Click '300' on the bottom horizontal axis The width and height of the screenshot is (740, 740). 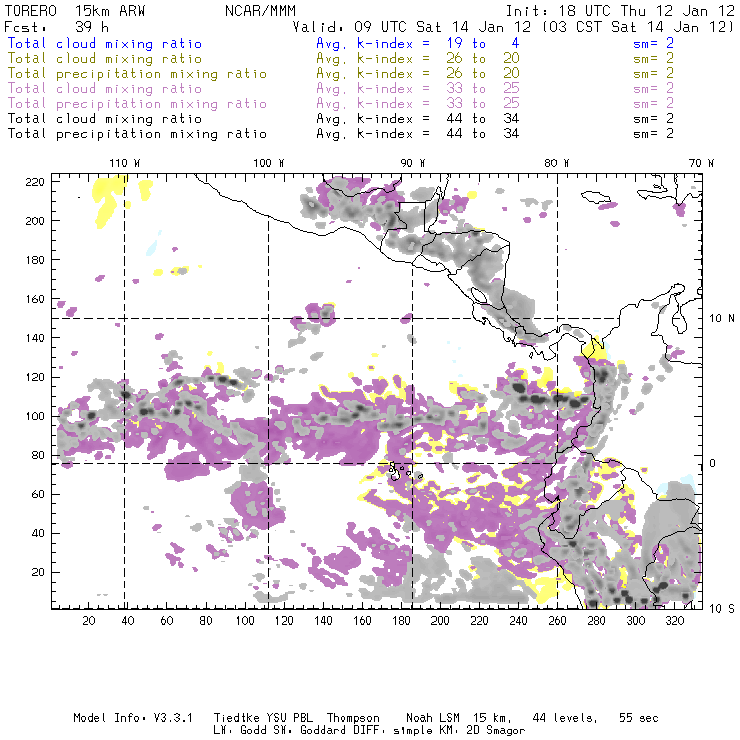pos(636,621)
